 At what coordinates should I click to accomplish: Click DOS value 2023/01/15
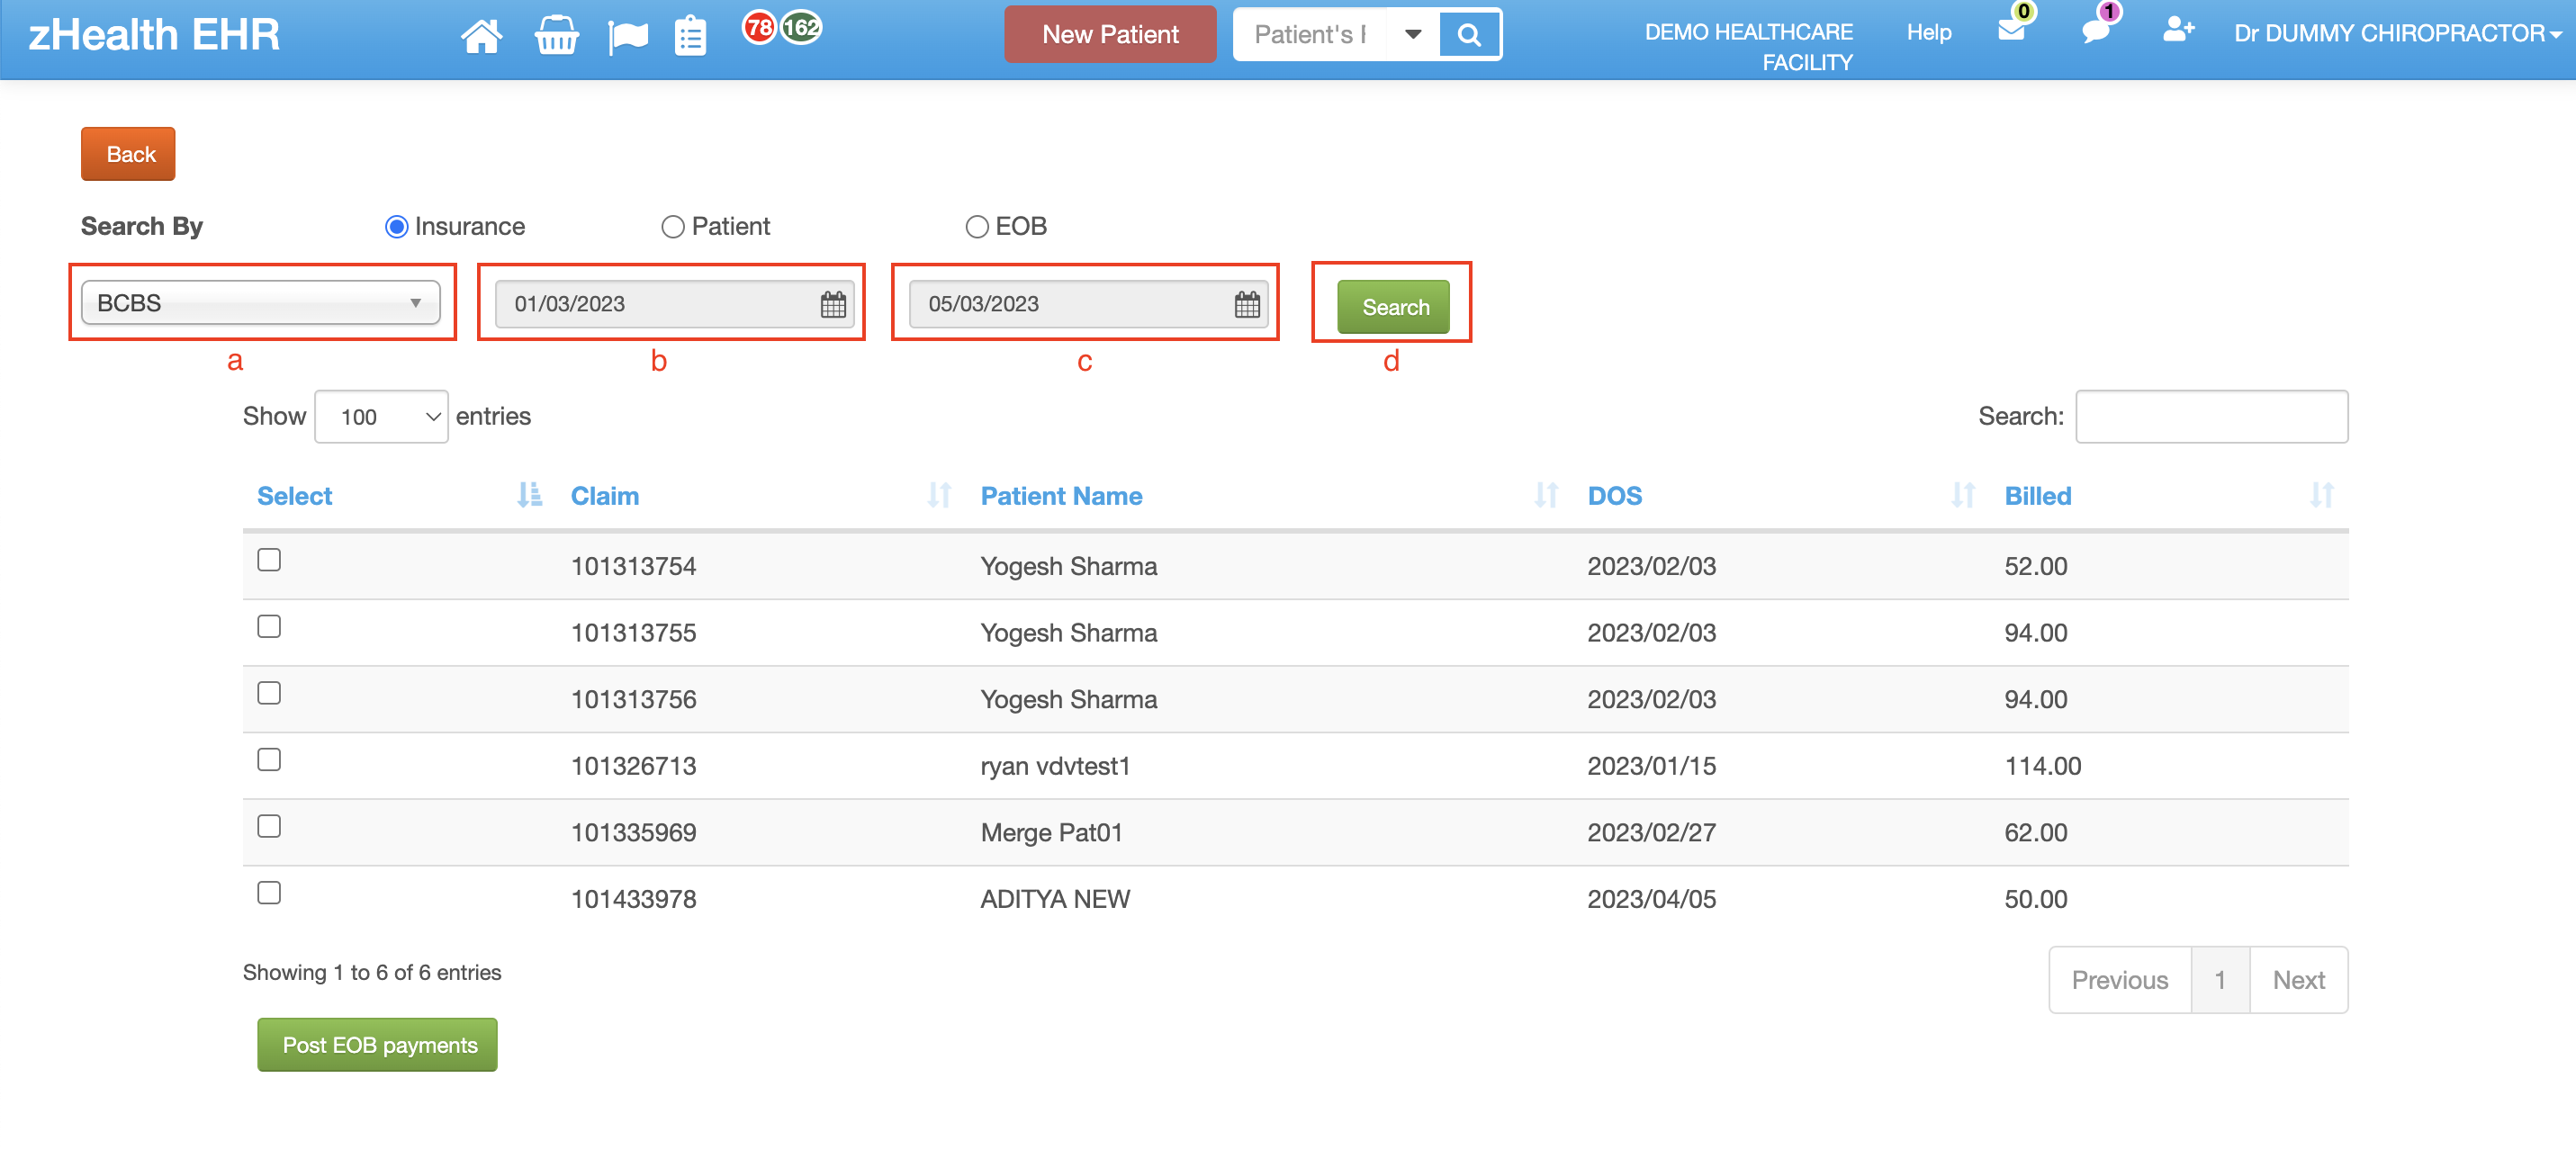click(x=1652, y=766)
